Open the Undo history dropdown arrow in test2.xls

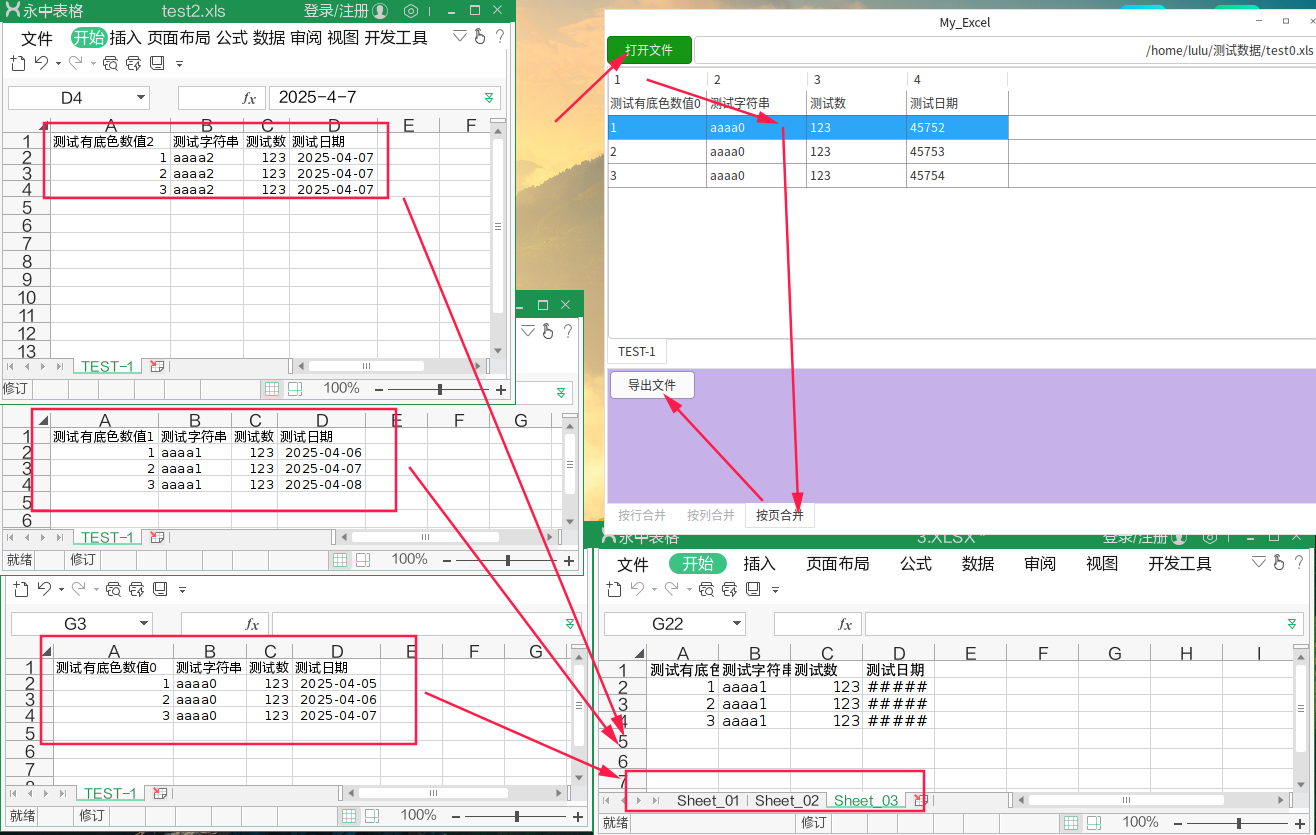click(x=58, y=63)
